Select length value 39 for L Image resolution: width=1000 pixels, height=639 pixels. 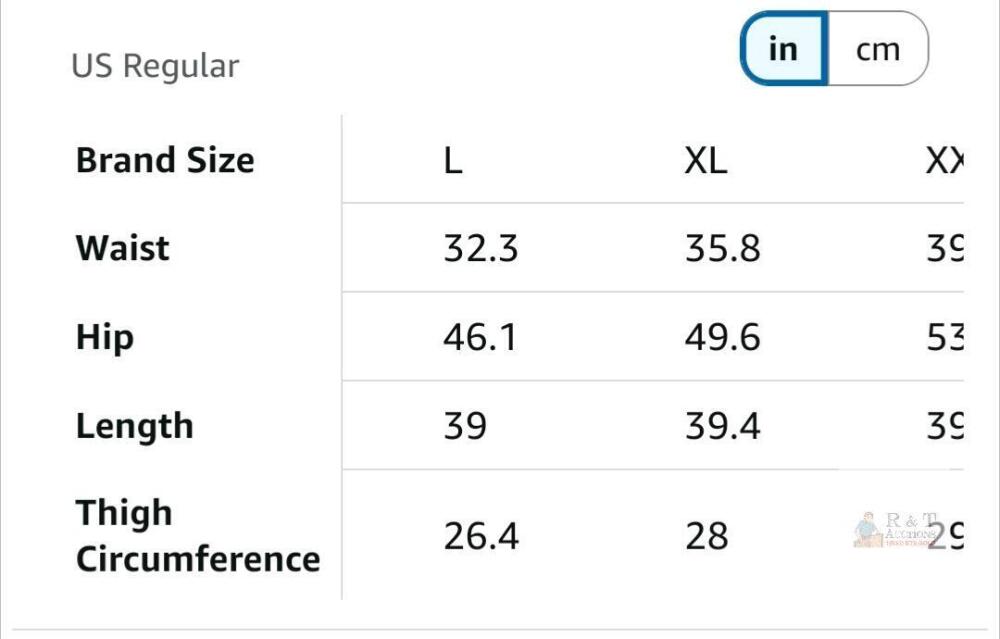click(465, 426)
